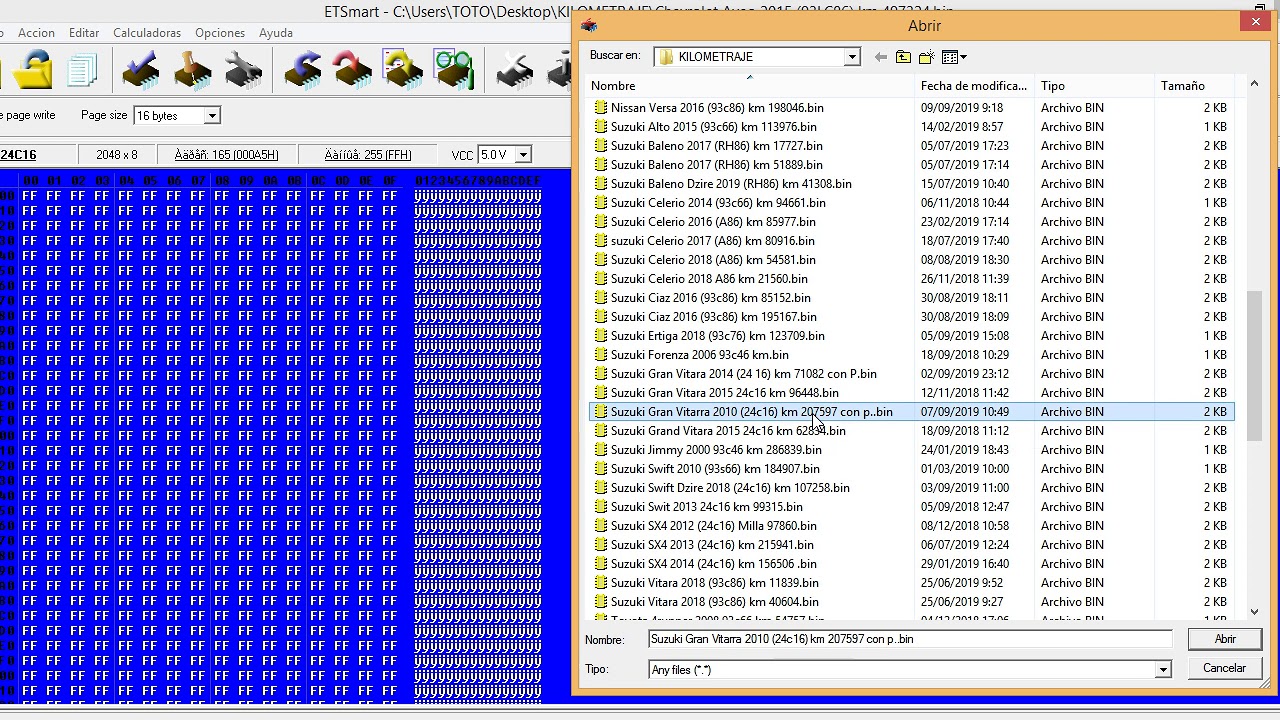The height and width of the screenshot is (720, 1280).
Task: Click the file icon beside Nissan Versa 2016
Action: tap(600, 107)
